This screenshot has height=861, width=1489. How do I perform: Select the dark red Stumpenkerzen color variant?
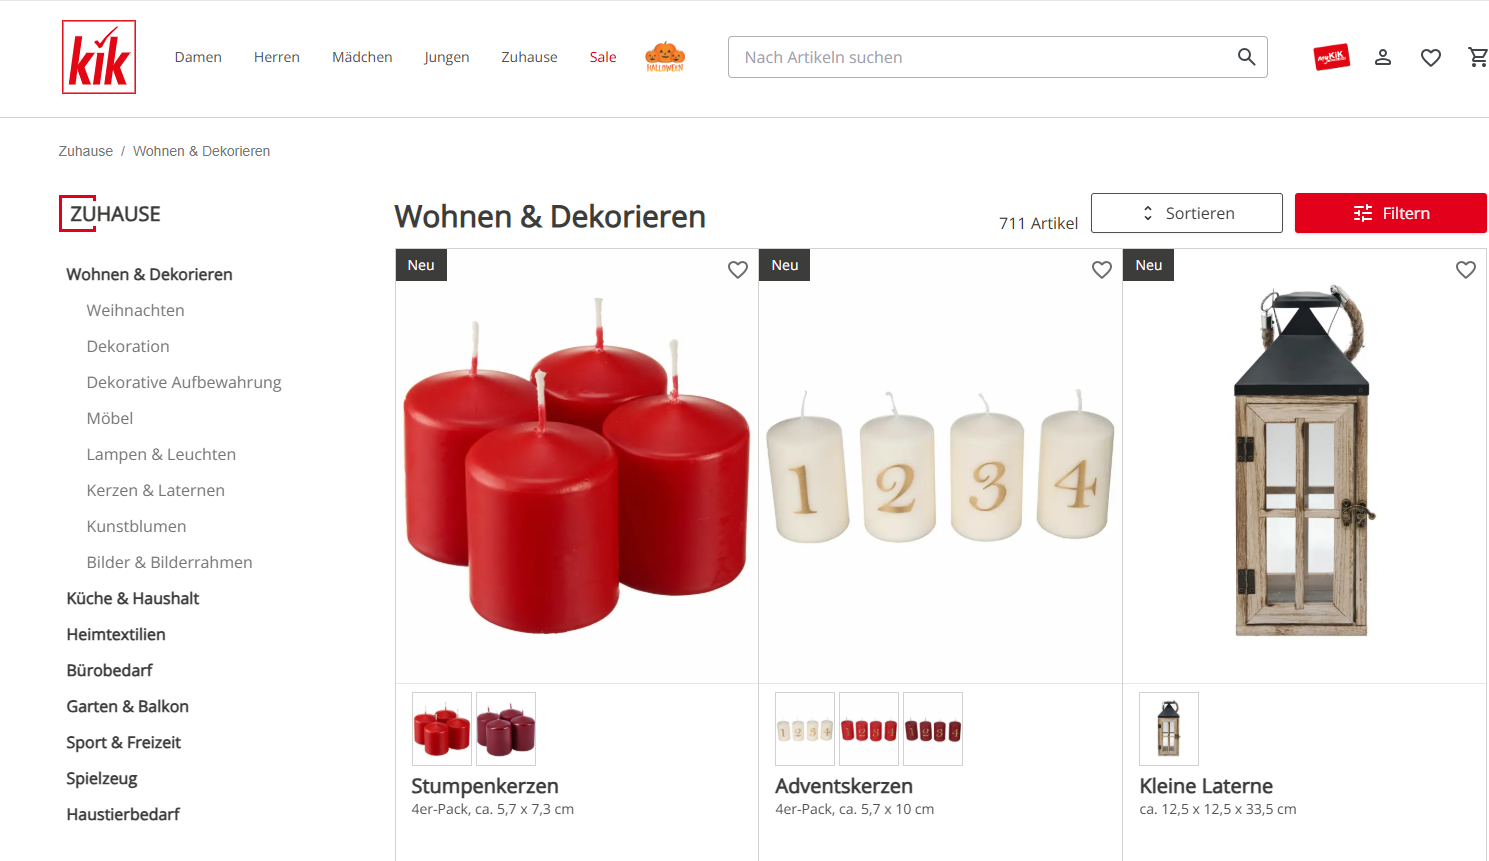pos(506,729)
